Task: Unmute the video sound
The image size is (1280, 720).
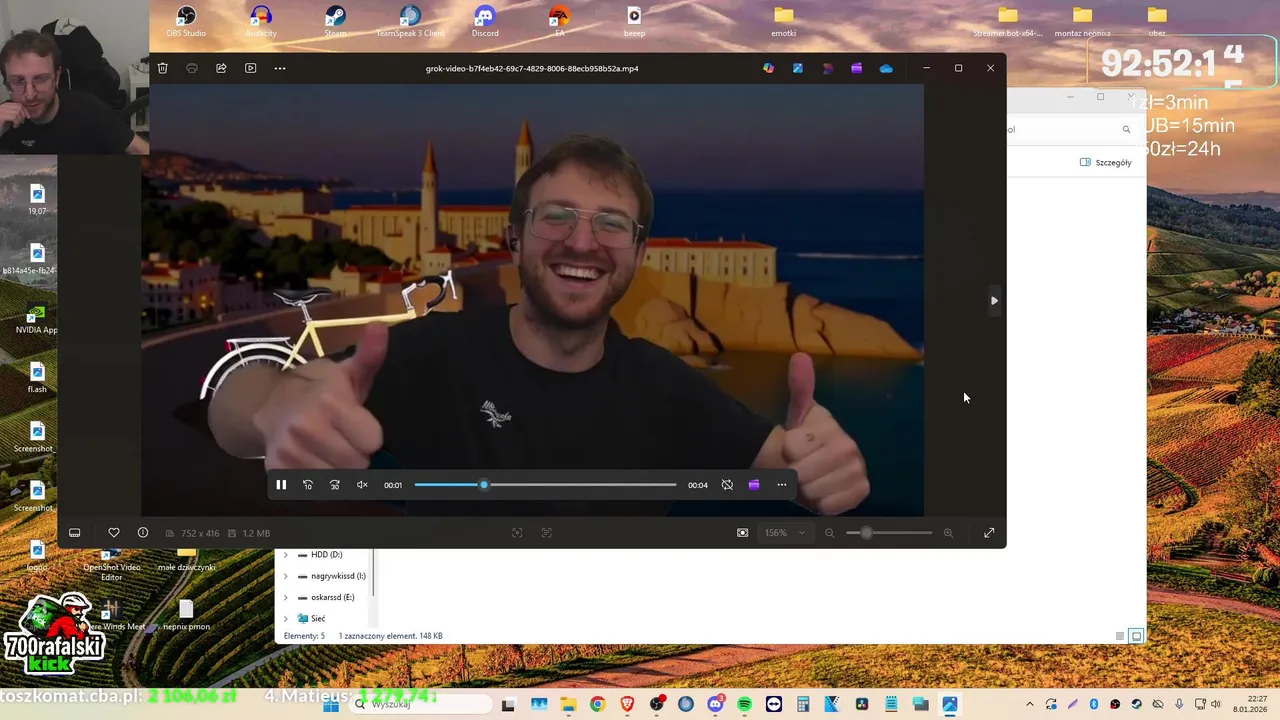Action: 362,485
